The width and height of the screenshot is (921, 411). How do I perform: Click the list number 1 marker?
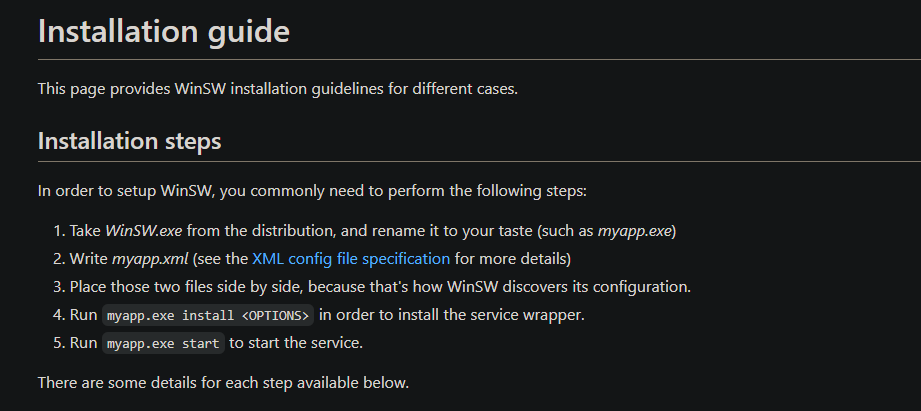57,231
